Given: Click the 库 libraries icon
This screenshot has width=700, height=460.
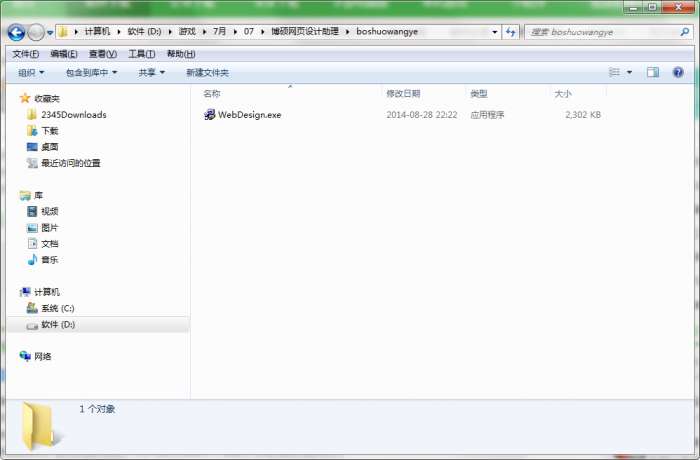Looking at the screenshot, I should pos(25,195).
